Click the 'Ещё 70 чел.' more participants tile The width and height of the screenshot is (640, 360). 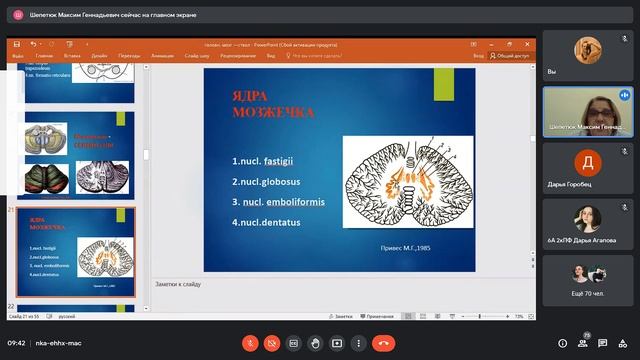coord(588,280)
